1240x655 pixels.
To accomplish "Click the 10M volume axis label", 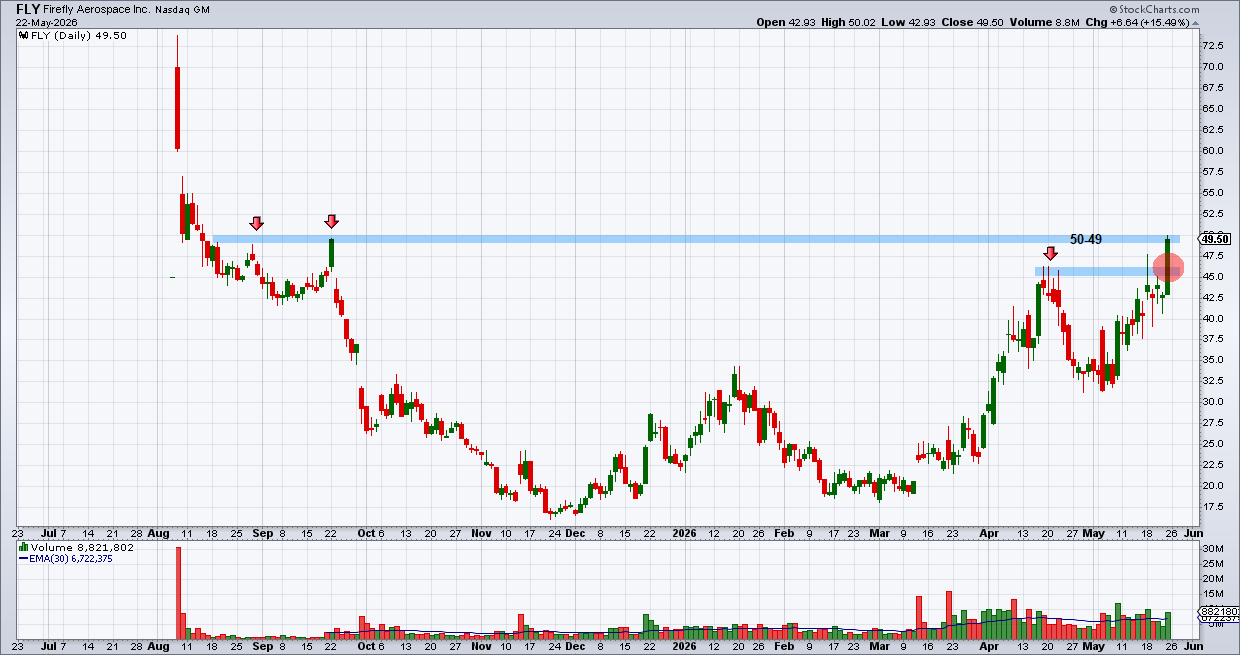I will 1211,606.
